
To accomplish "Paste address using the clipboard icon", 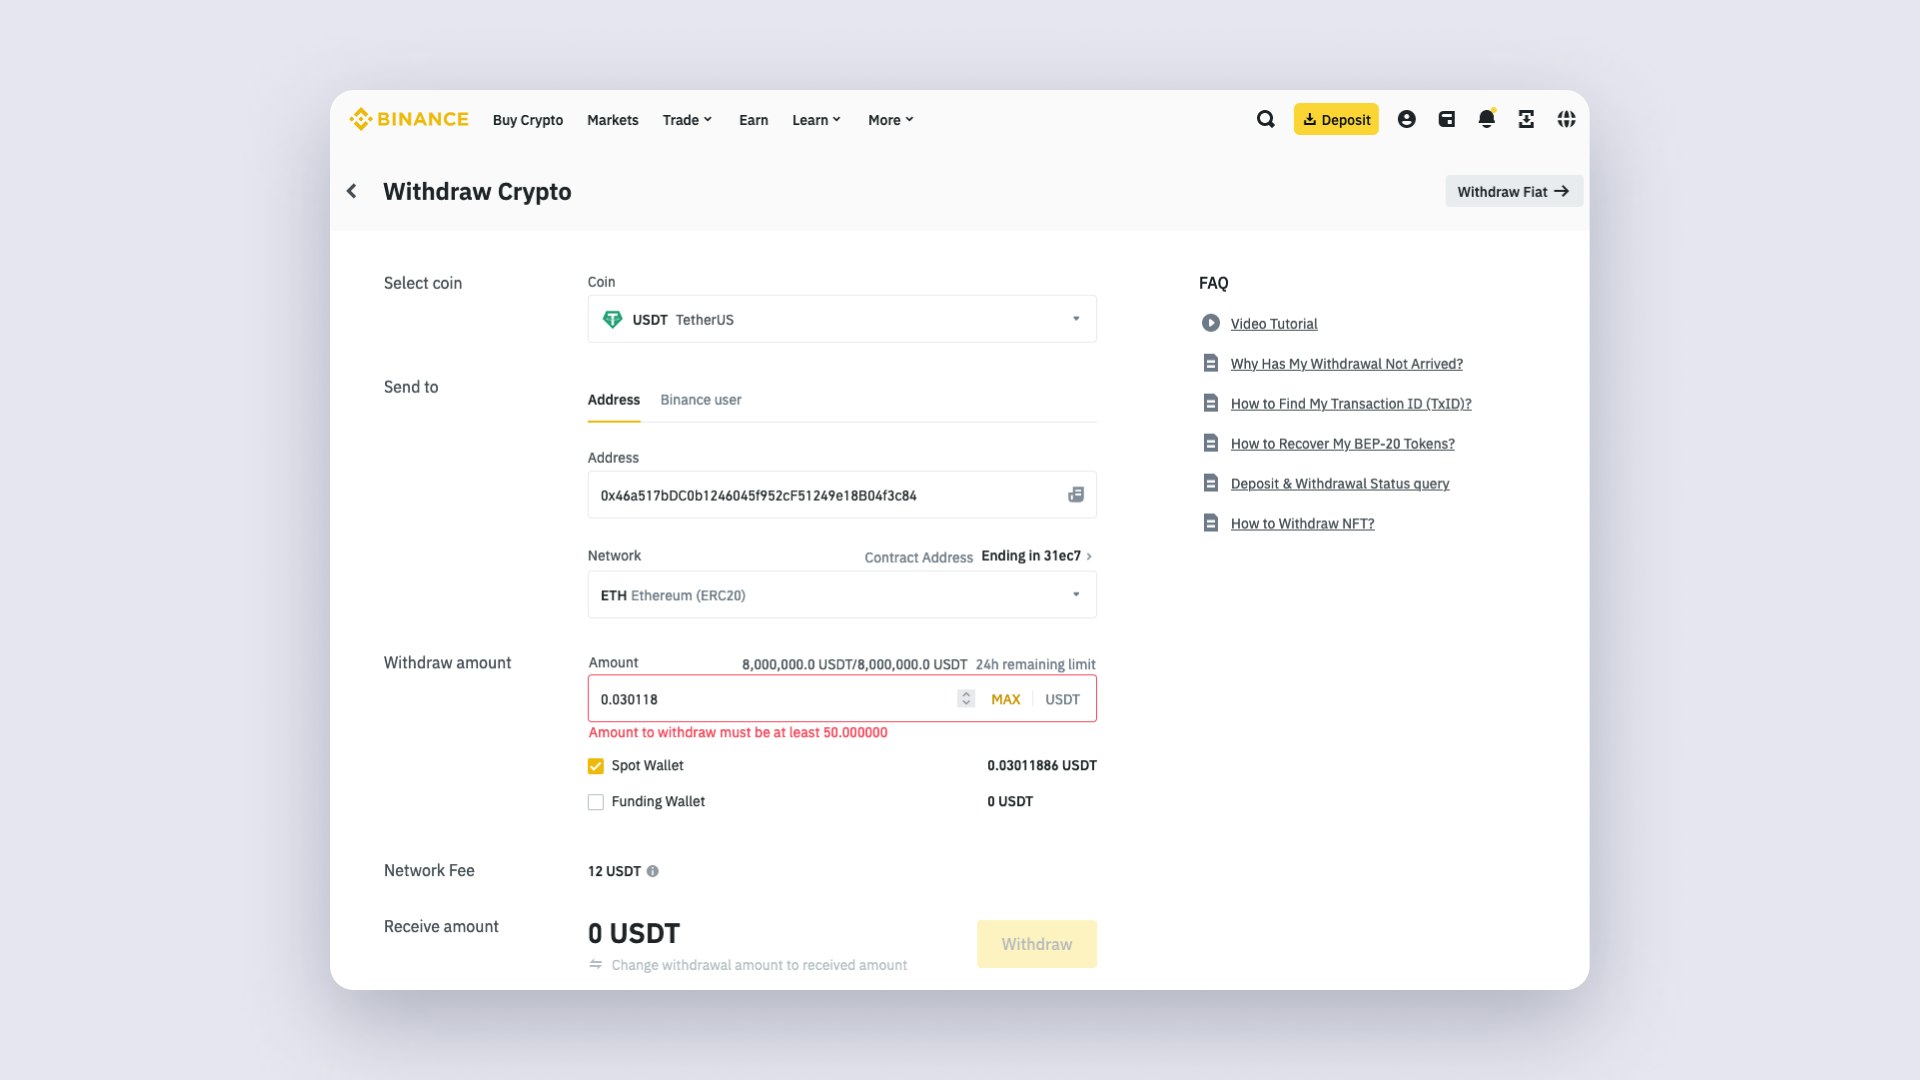I will tap(1076, 495).
